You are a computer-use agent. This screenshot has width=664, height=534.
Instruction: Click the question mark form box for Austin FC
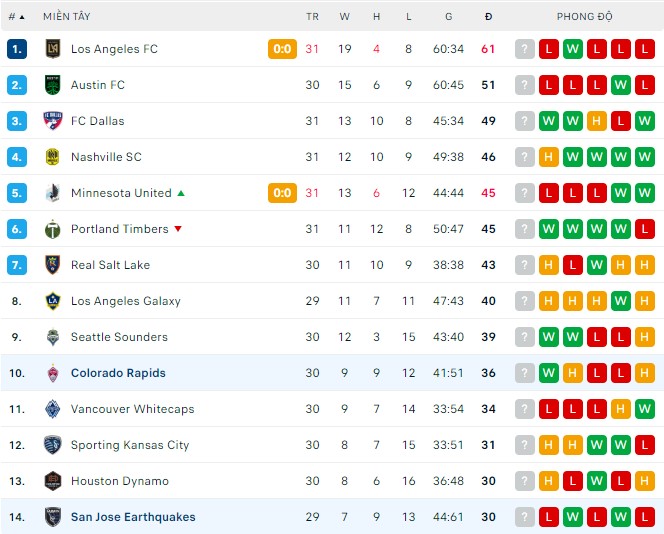pyautogui.click(x=525, y=85)
